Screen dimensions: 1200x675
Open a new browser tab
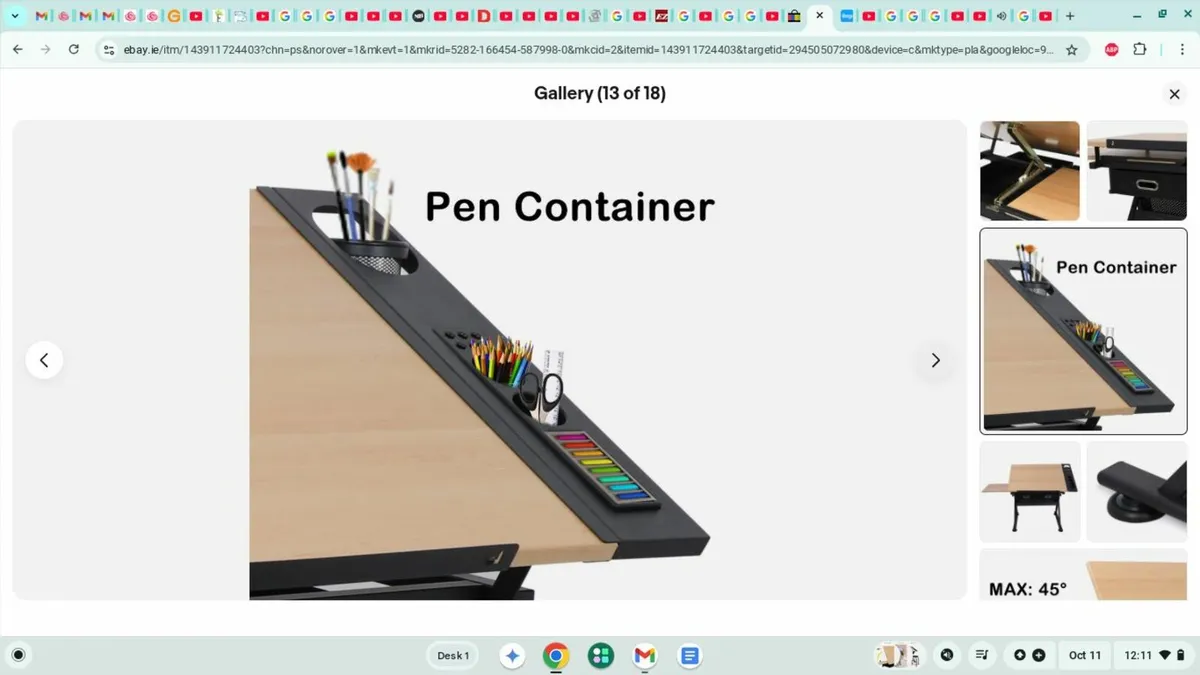pos(1070,16)
